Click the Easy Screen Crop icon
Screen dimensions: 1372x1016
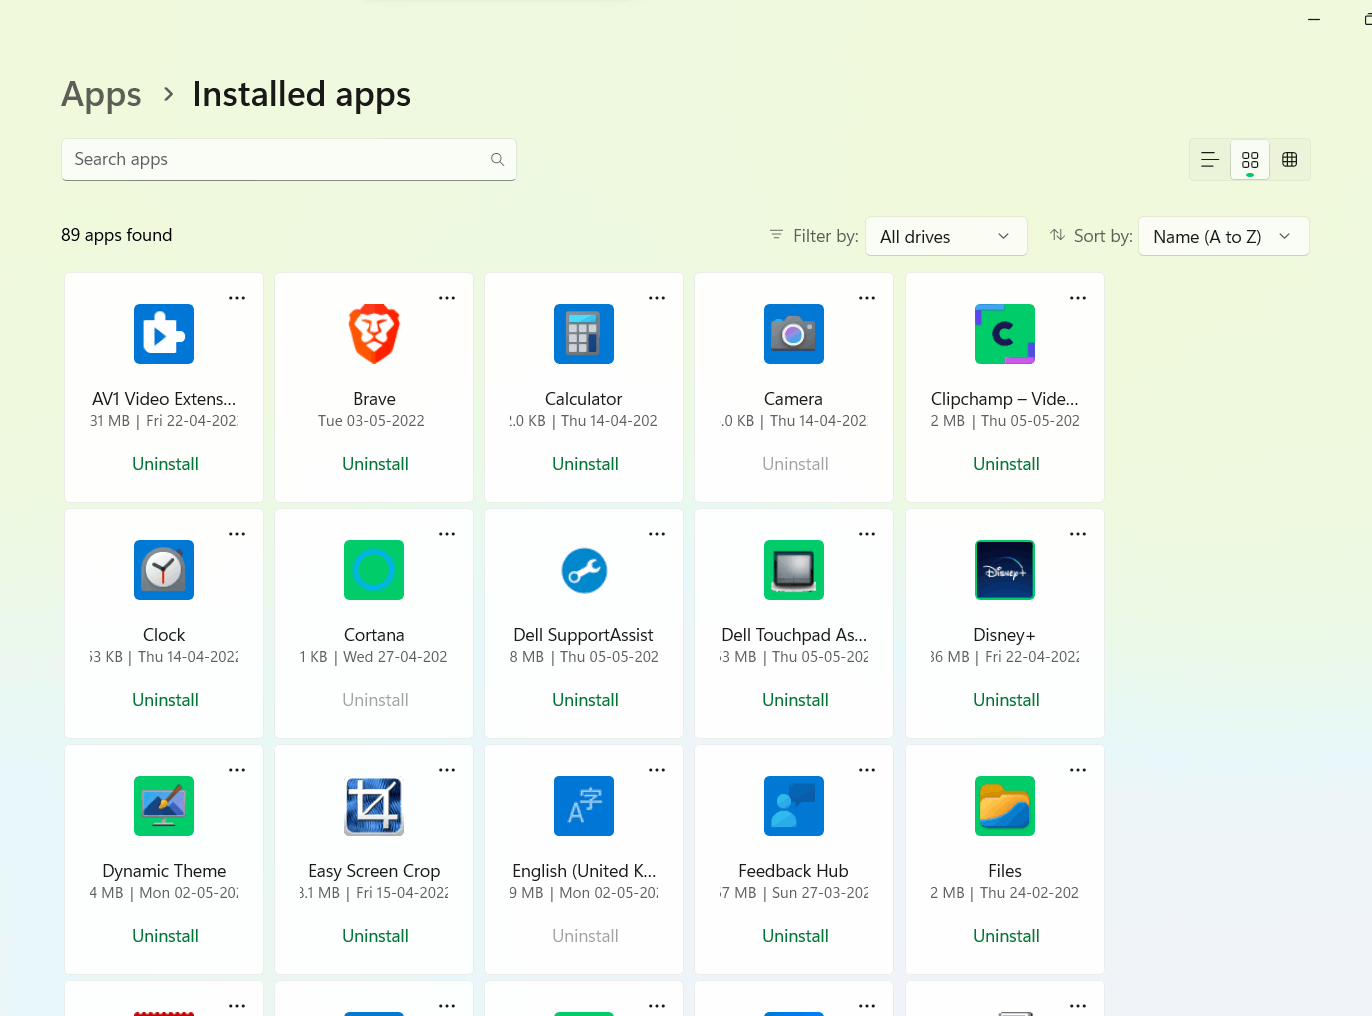[x=374, y=806]
